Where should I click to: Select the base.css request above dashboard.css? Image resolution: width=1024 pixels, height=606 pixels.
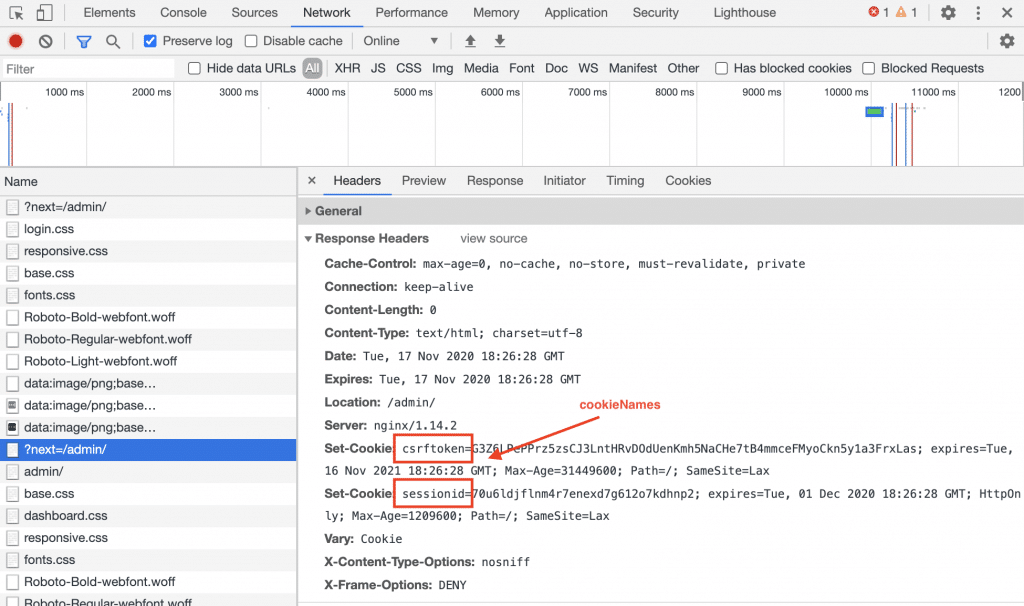(x=148, y=494)
